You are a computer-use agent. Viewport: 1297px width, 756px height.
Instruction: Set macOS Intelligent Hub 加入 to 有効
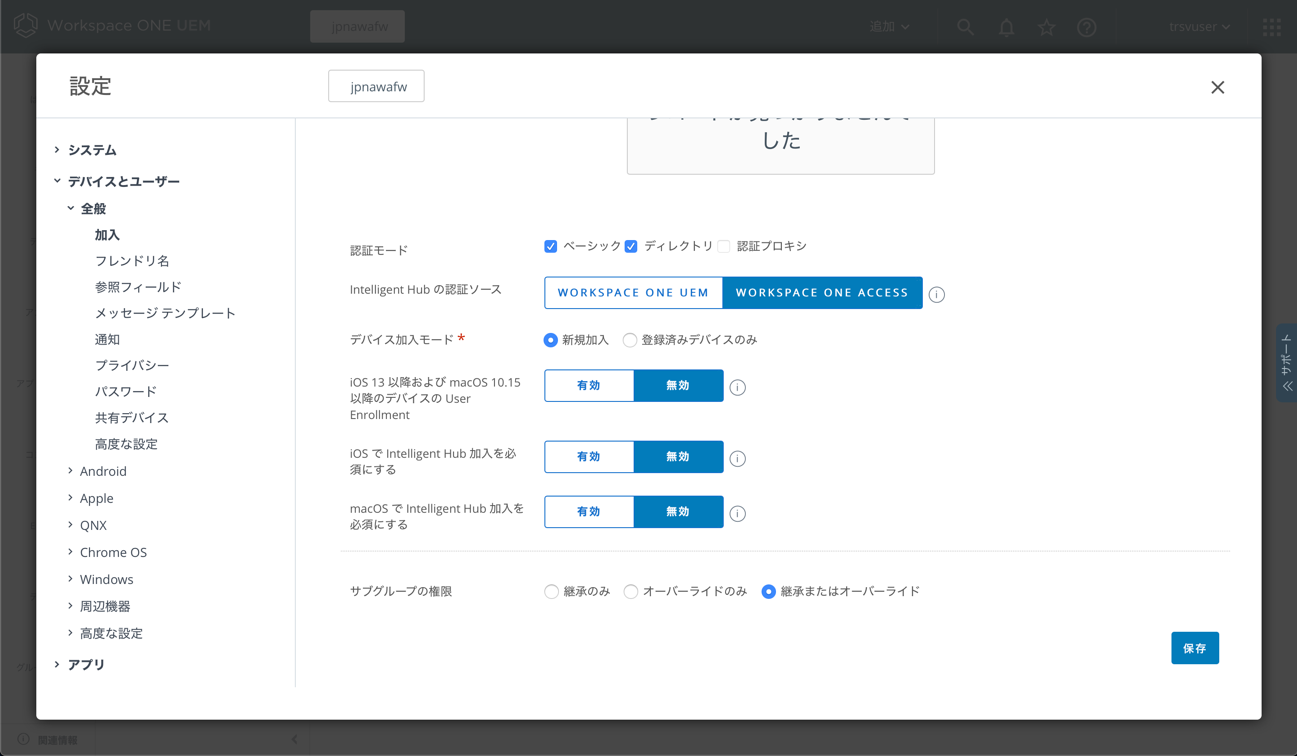[589, 512]
